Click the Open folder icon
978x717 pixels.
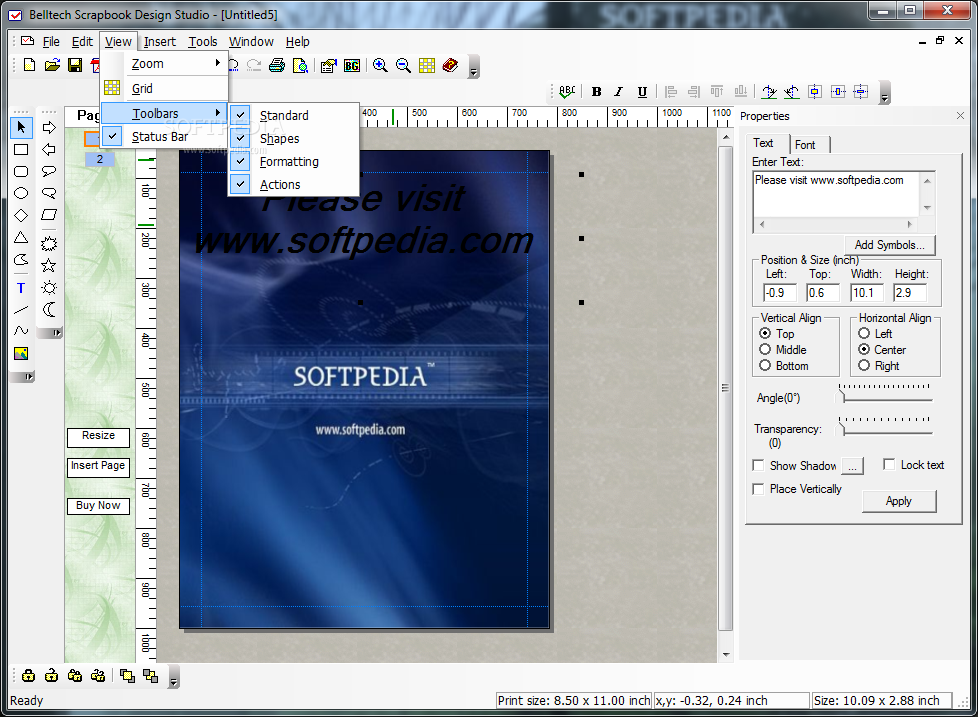52,65
